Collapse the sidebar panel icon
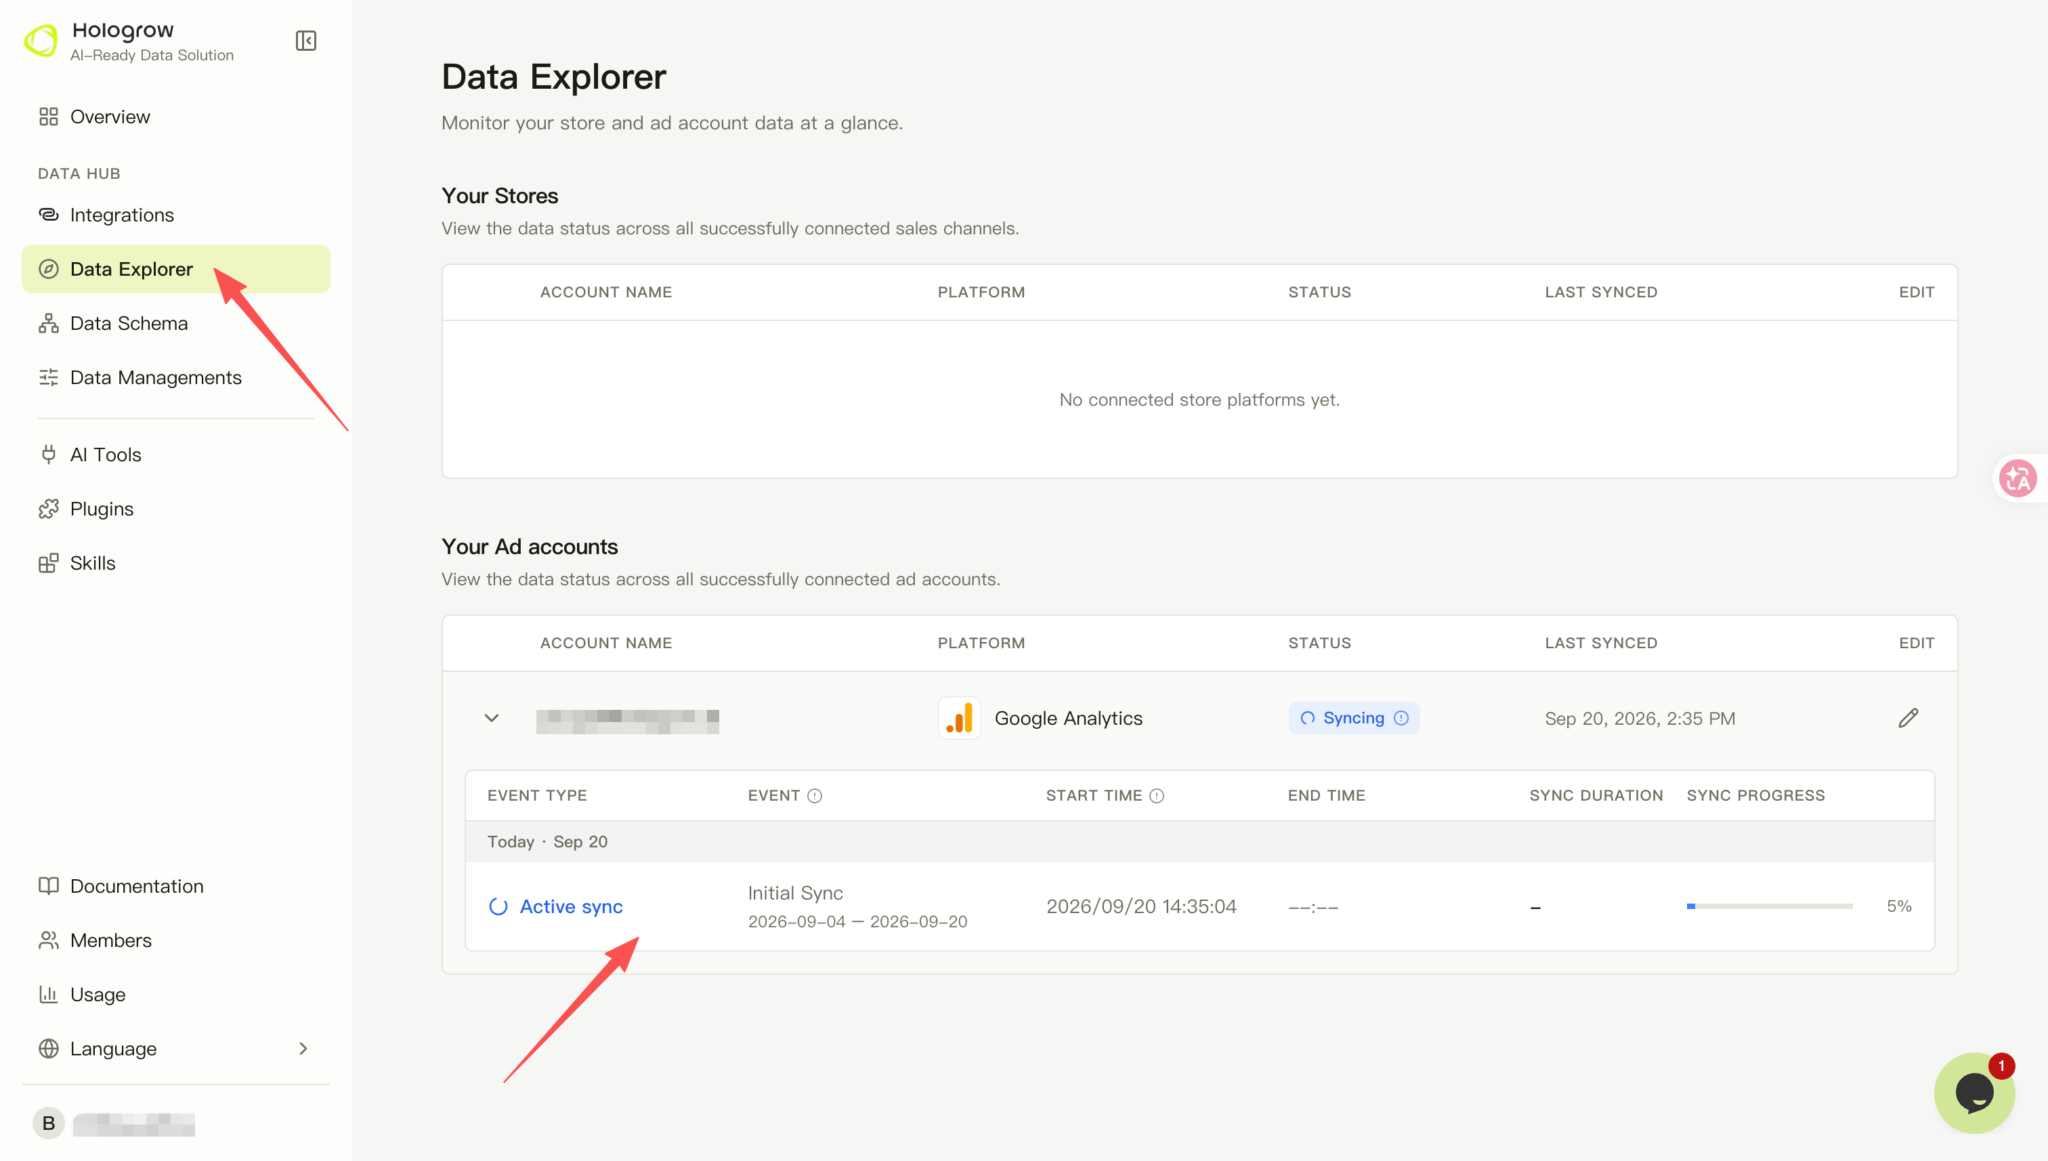Screen dimensions: 2048x1161 pos(306,41)
